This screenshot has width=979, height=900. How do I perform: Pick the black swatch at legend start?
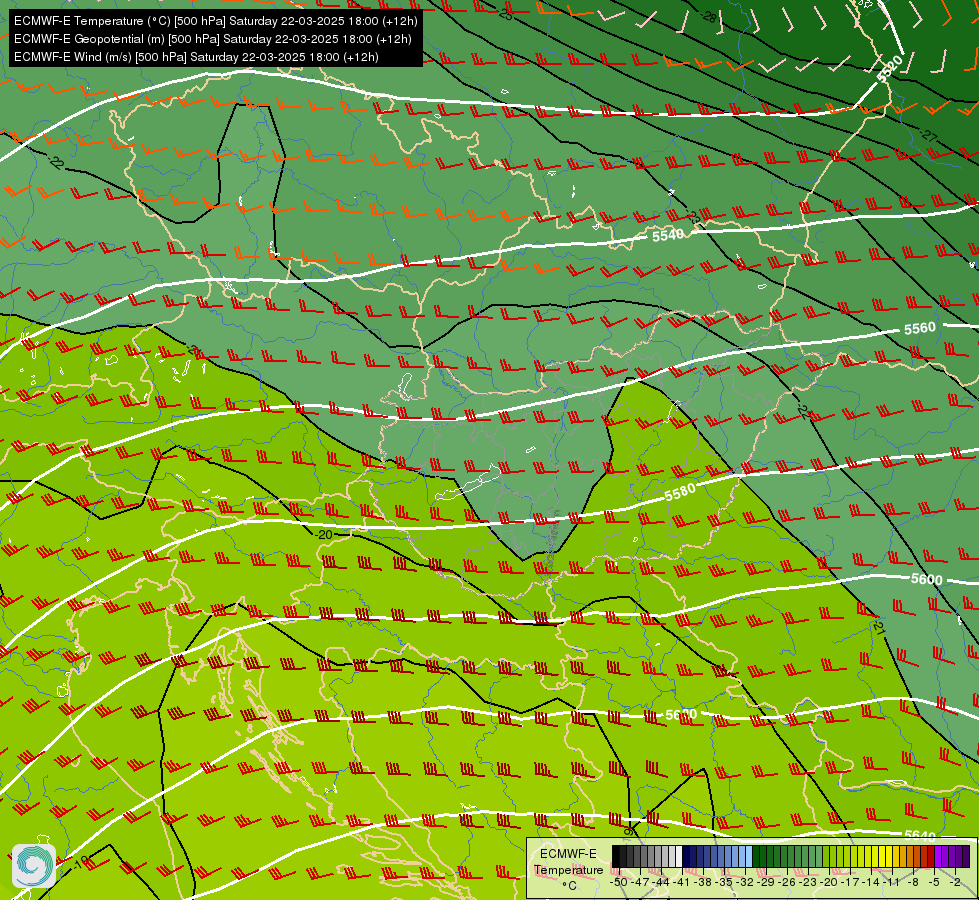(616, 856)
